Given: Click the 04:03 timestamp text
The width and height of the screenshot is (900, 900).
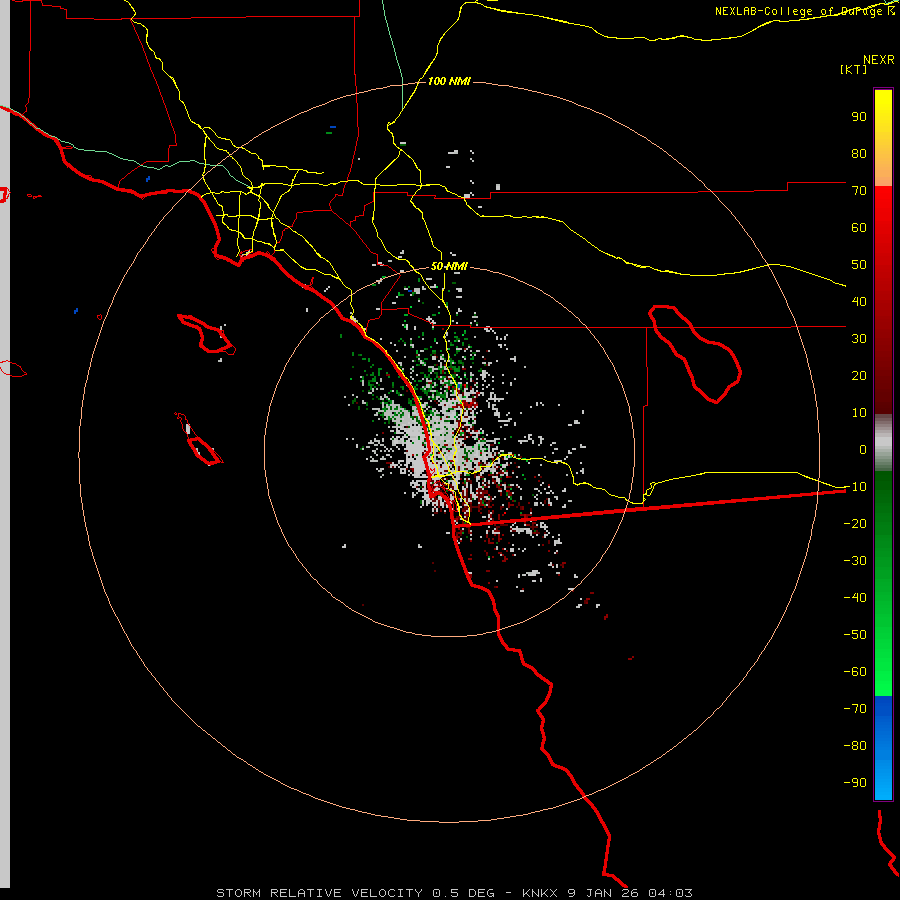Looking at the screenshot, I should (x=670, y=893).
